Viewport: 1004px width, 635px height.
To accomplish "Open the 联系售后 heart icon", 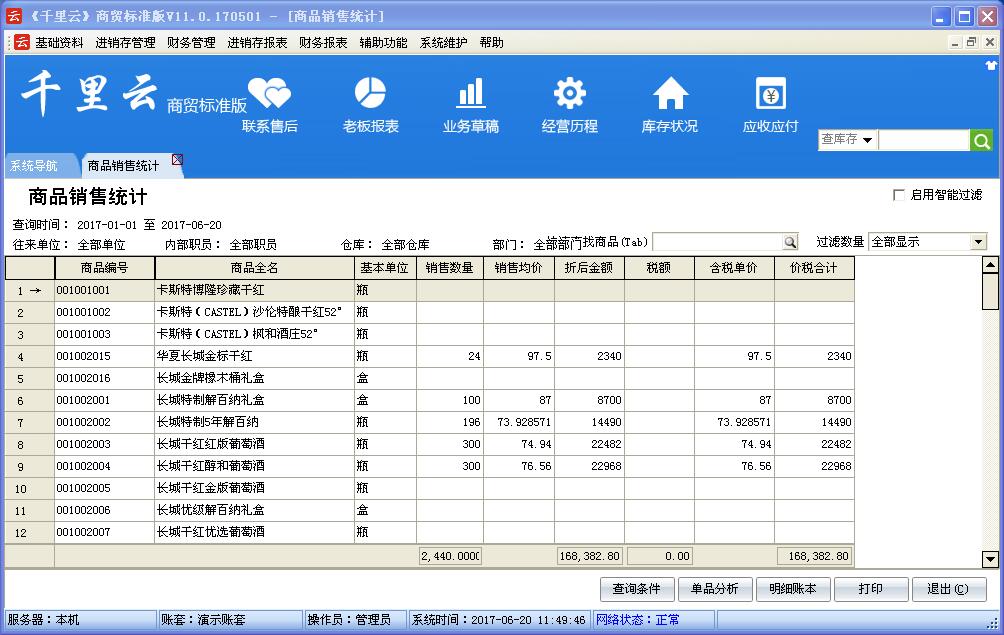I will [x=269, y=94].
